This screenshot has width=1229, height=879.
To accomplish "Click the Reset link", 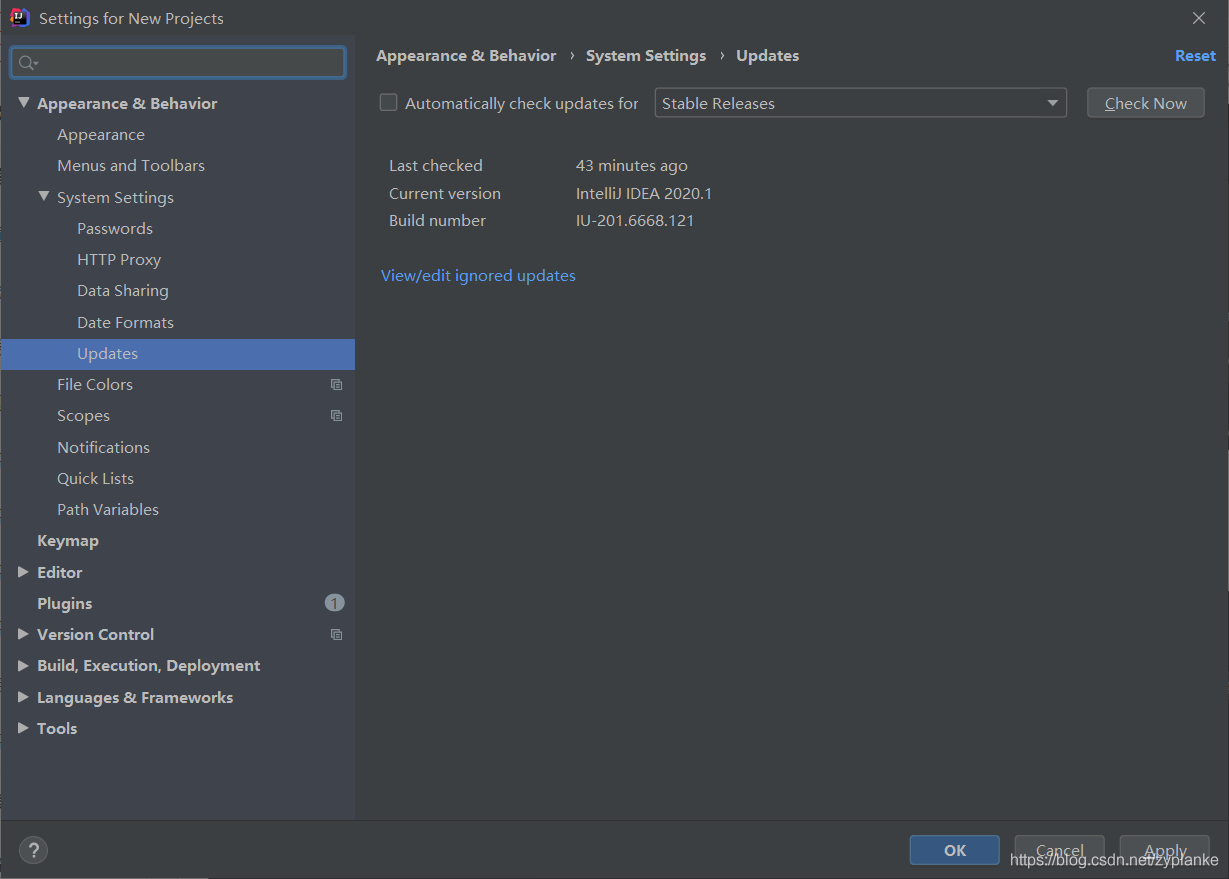I will [x=1195, y=55].
